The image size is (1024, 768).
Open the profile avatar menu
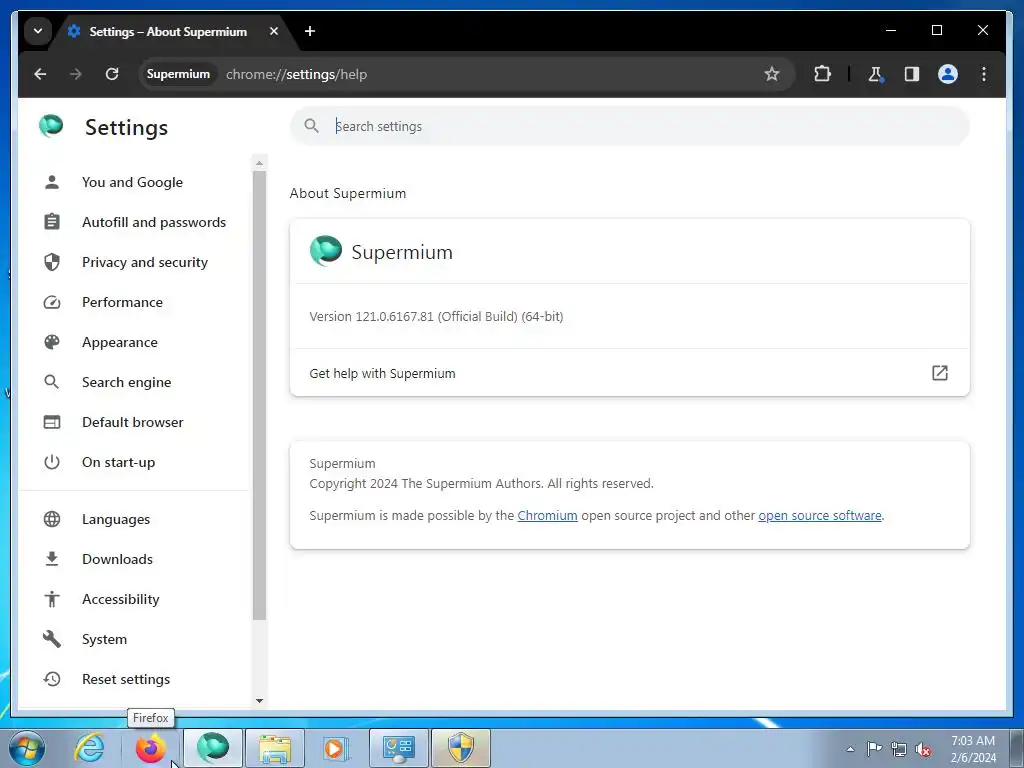(x=948, y=74)
